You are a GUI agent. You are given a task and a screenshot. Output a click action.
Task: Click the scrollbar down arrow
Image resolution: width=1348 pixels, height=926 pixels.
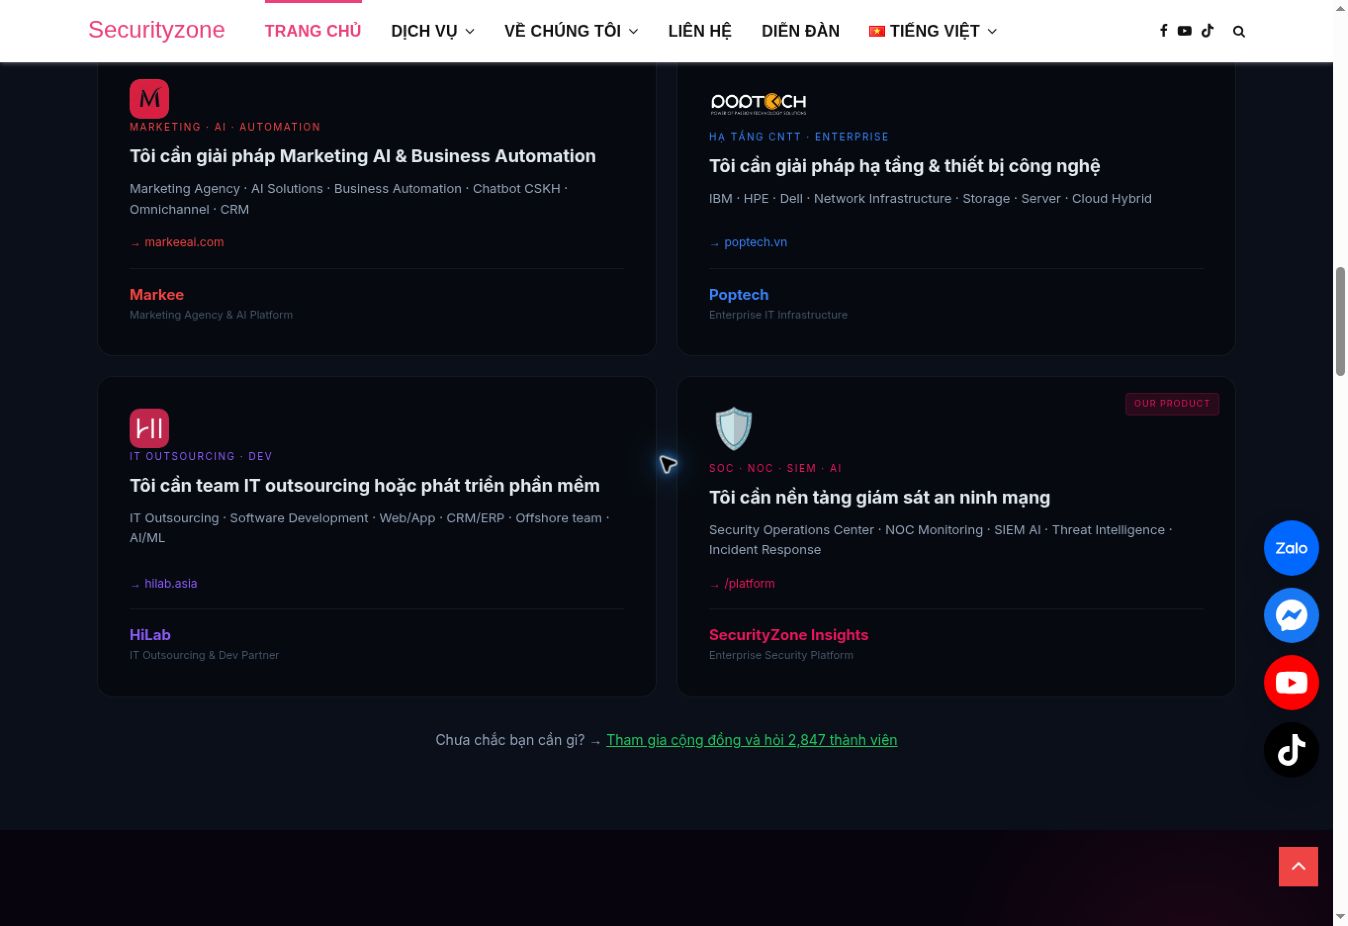coord(1340,917)
